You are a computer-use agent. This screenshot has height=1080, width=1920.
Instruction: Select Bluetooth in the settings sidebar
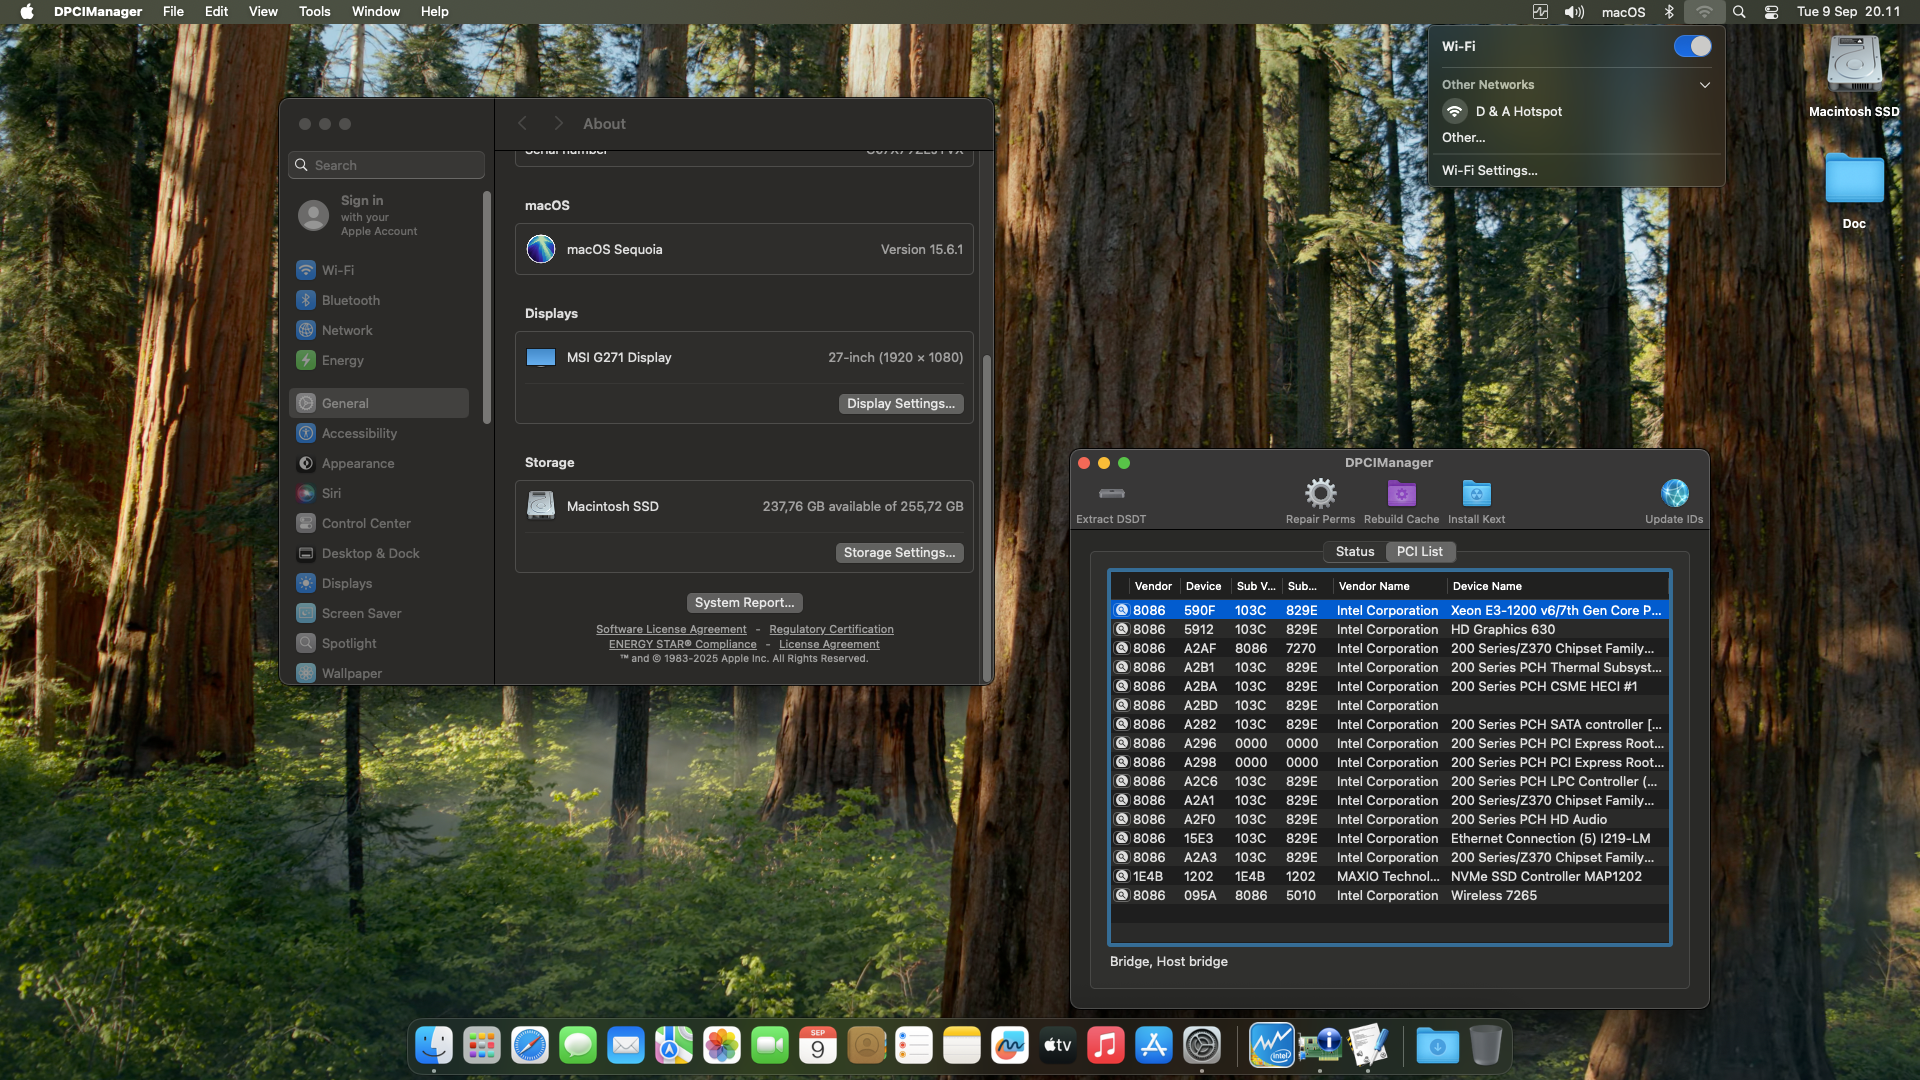click(379, 300)
